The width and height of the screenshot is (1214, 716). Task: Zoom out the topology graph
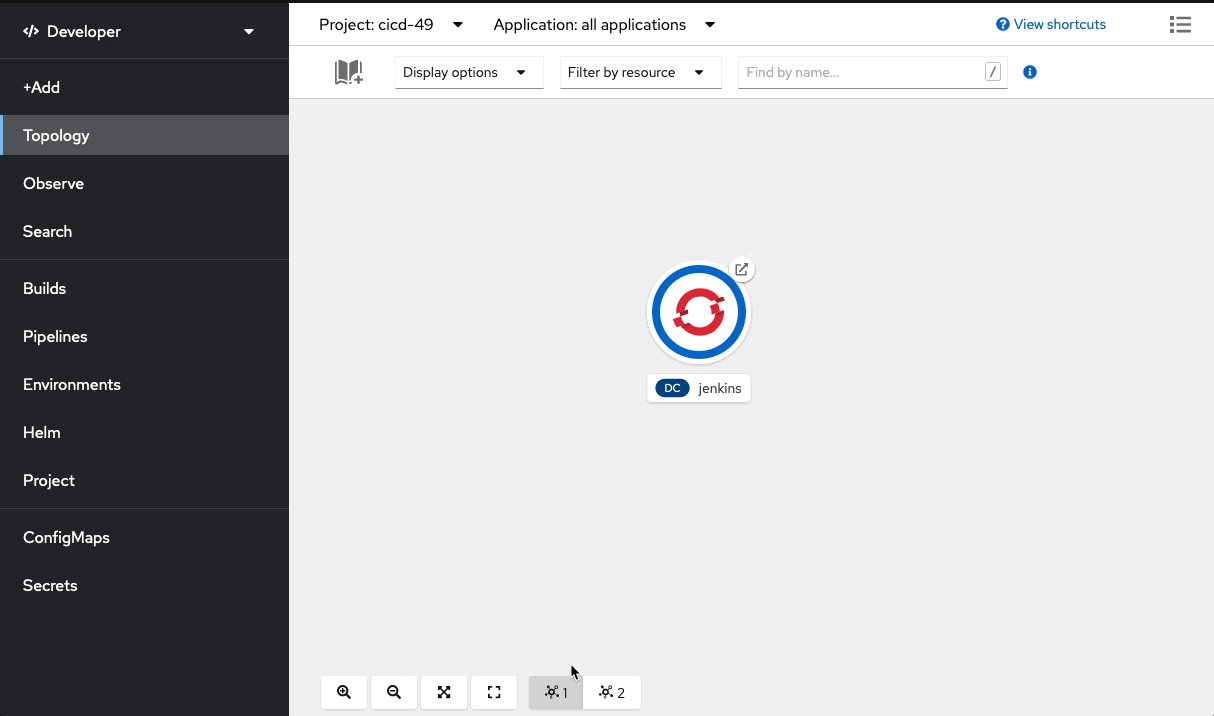tap(394, 692)
